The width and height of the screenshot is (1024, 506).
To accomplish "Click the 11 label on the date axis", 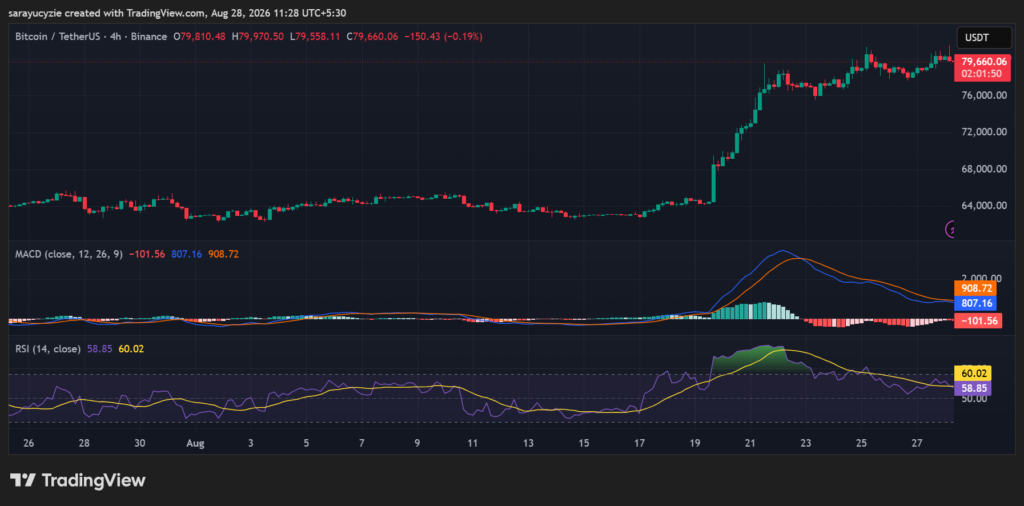I will [x=473, y=443].
